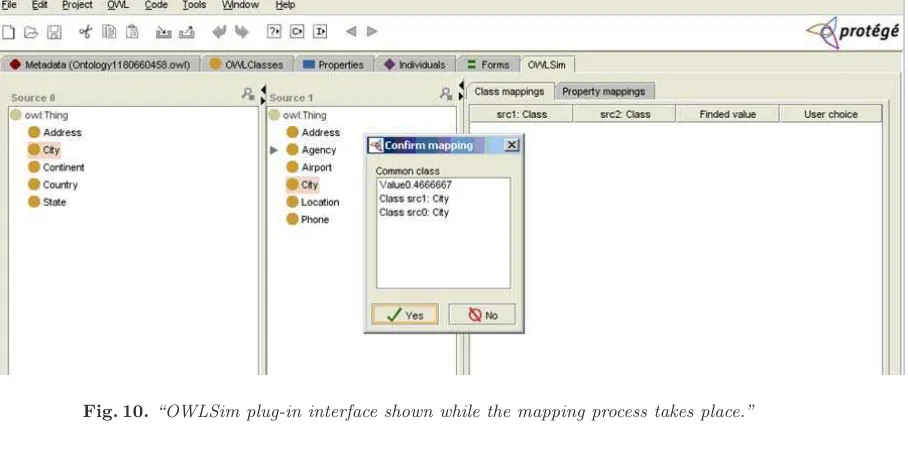Open the Window menu
Image resolution: width=908 pixels, height=454 pixels.
(240, 5)
